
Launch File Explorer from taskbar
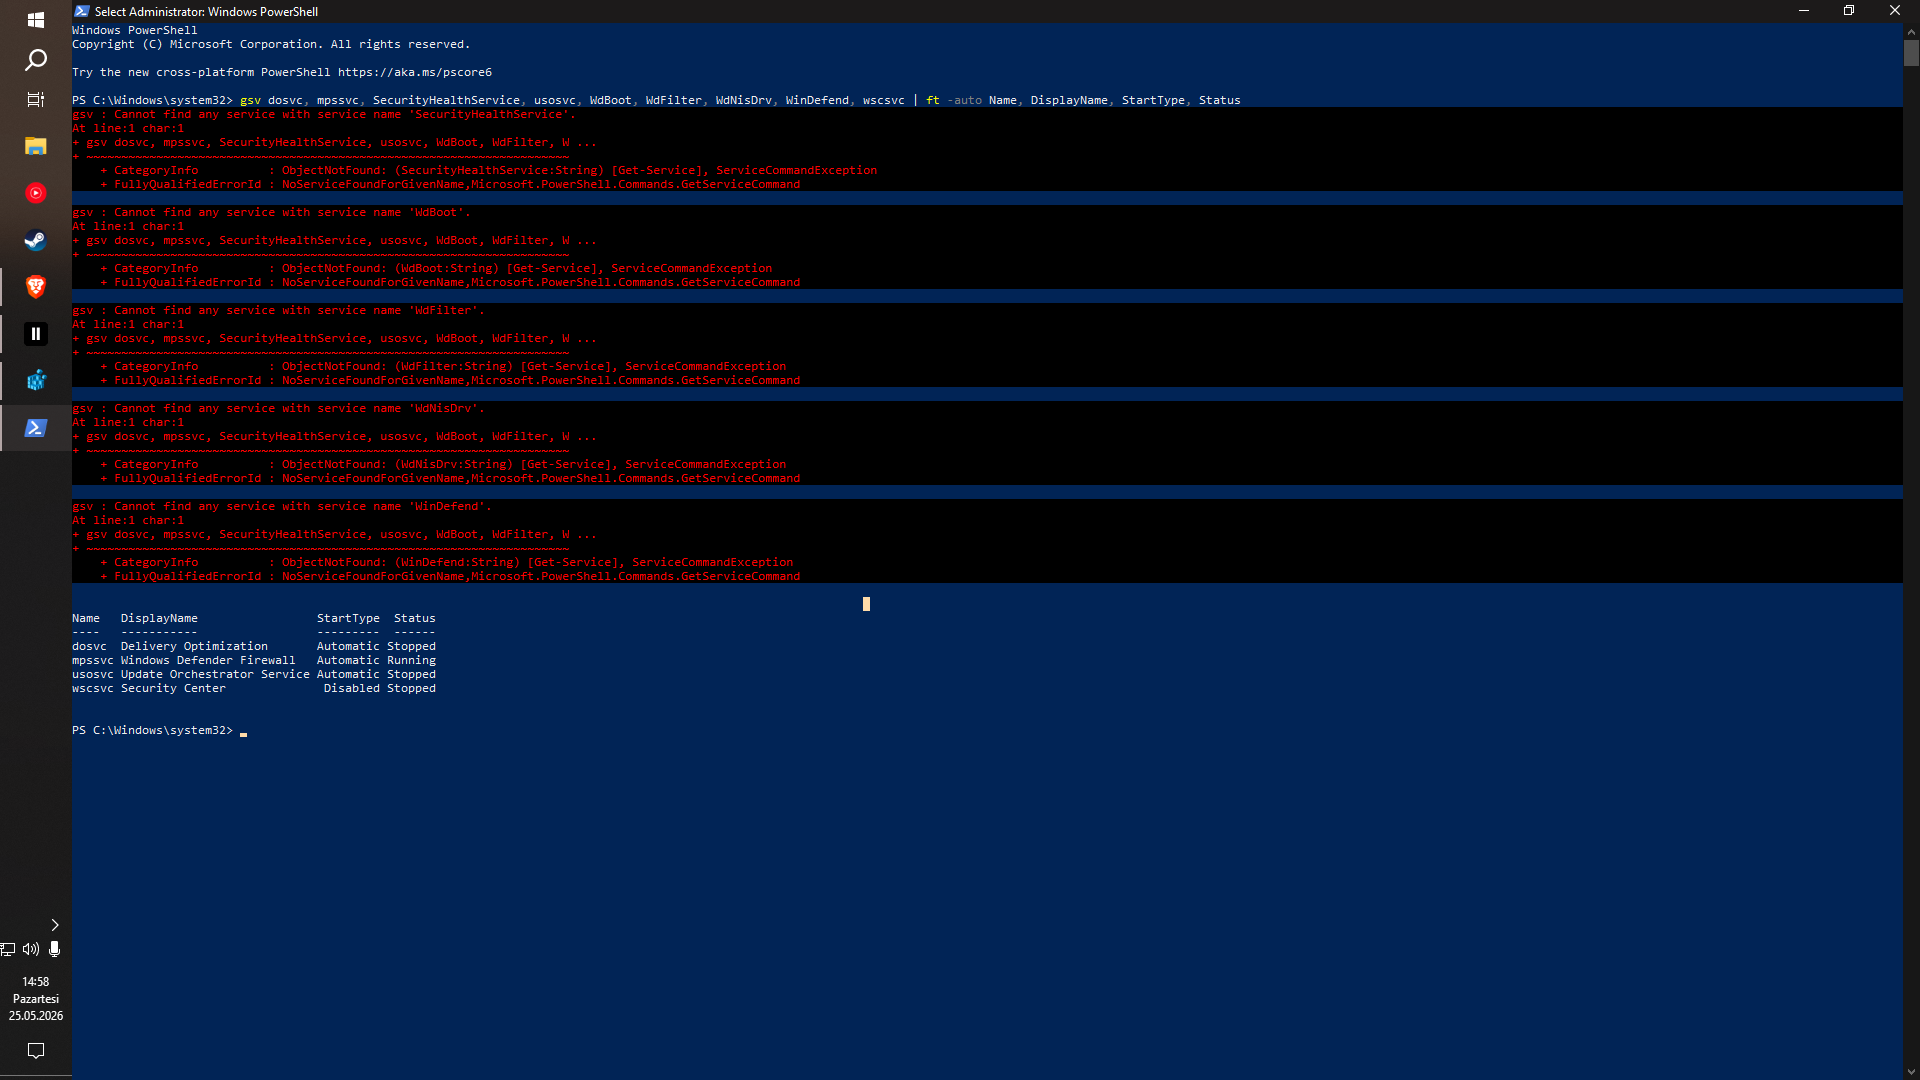click(x=36, y=146)
